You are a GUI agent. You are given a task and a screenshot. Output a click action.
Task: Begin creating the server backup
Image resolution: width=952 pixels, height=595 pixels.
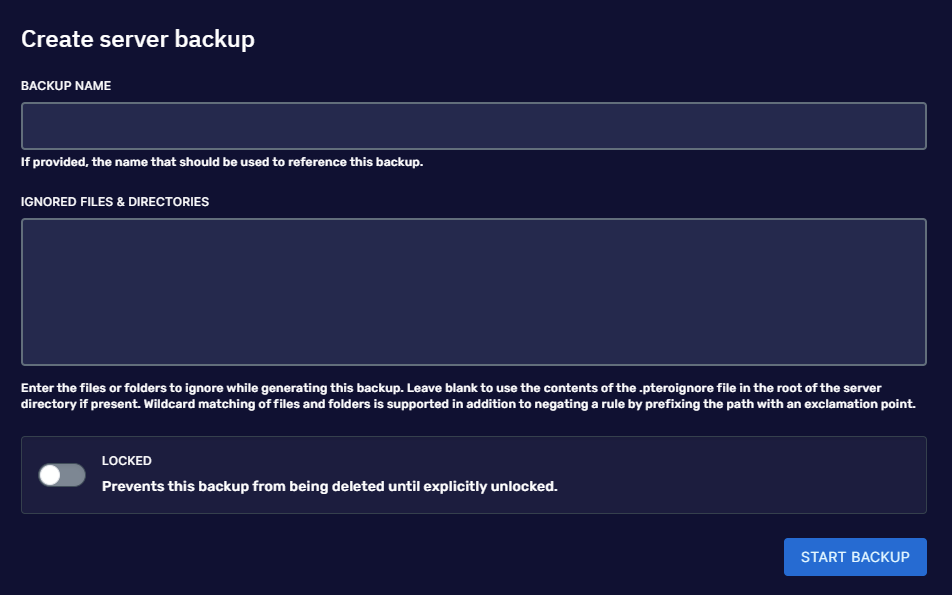pyautogui.click(x=855, y=557)
